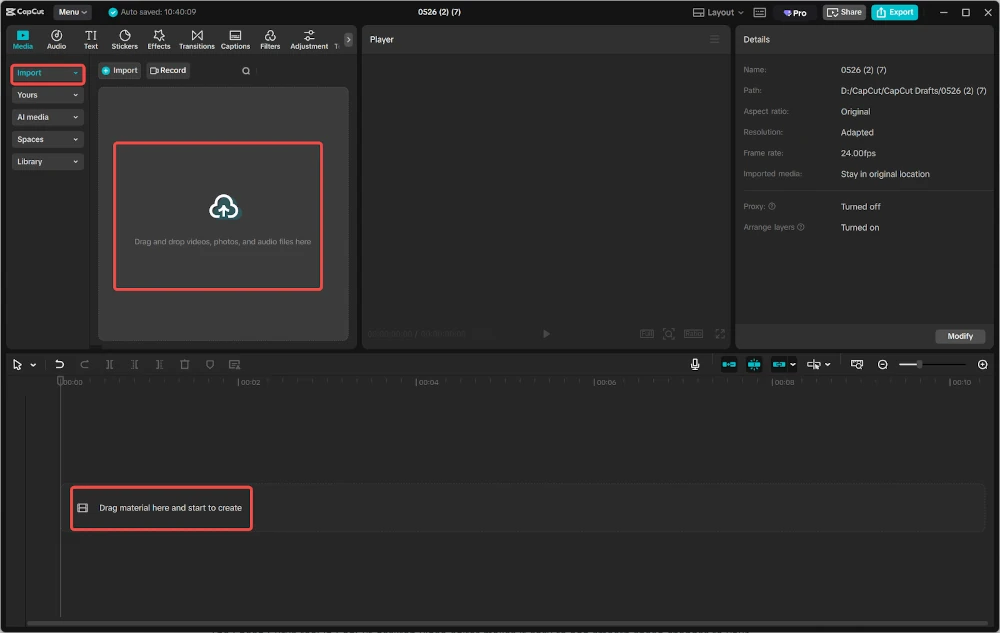Screen dimensions: 1000x633
Task: Click the Import button with plus icon
Action: [119, 71]
